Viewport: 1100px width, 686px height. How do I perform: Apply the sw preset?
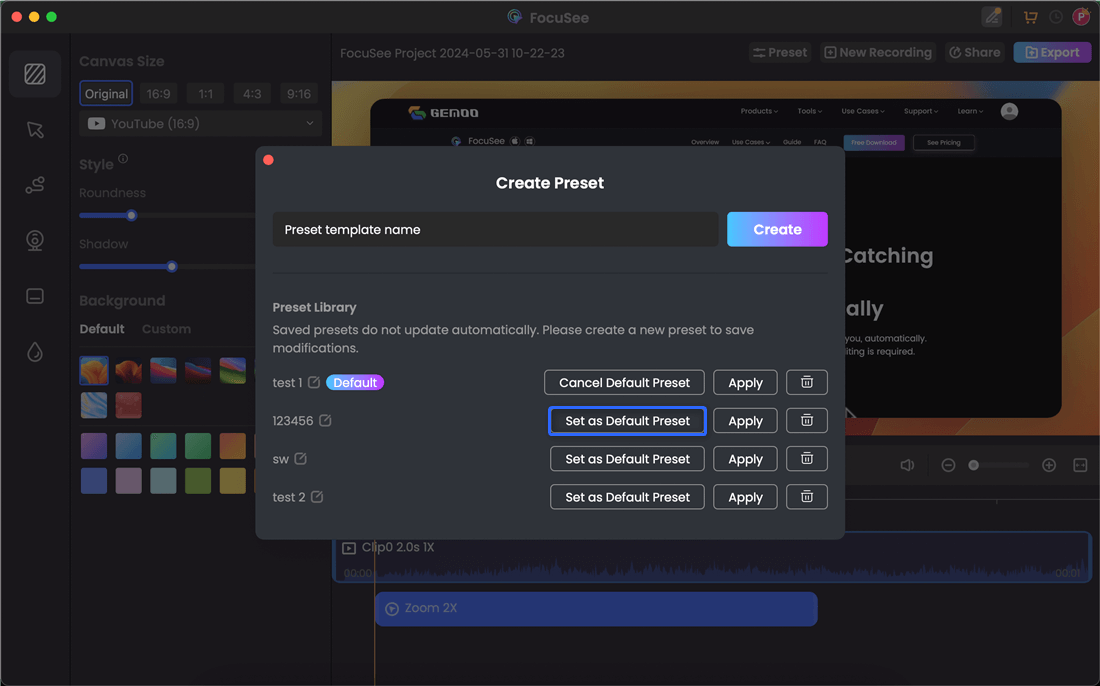pos(745,459)
